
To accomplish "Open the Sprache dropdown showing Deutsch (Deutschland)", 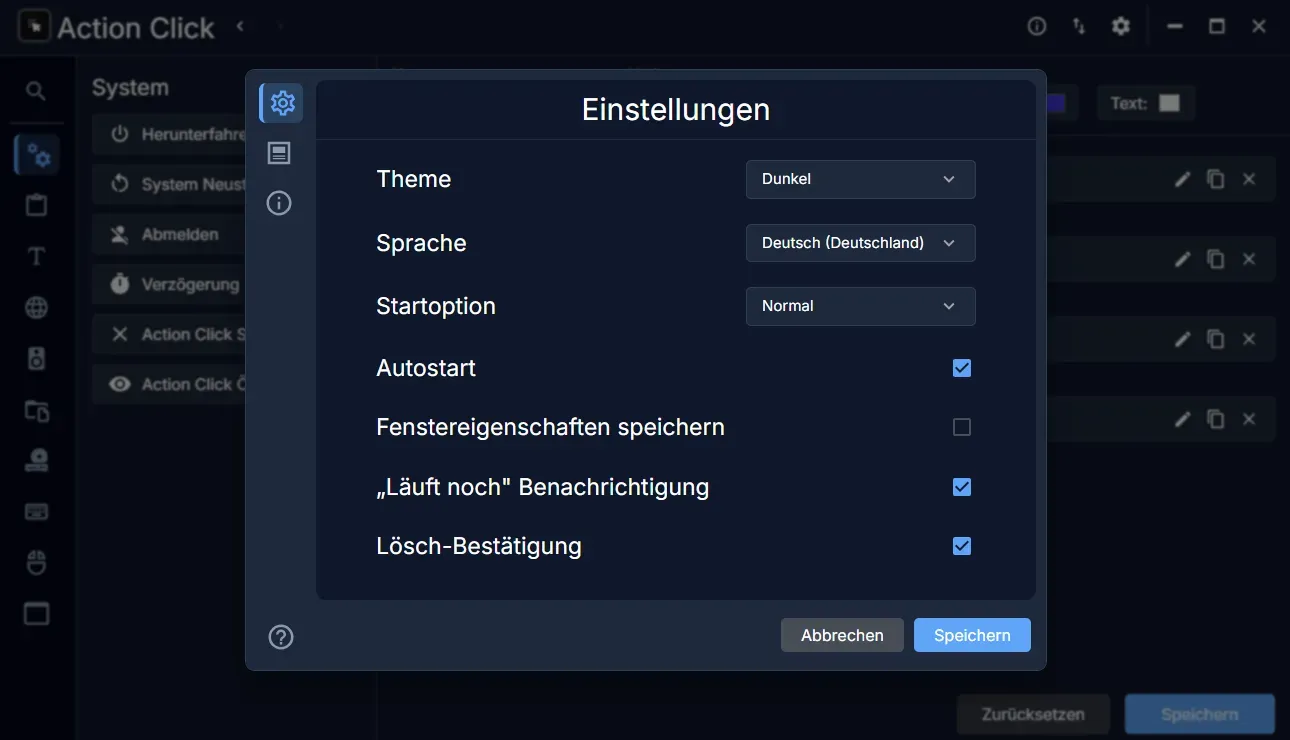I will [860, 243].
